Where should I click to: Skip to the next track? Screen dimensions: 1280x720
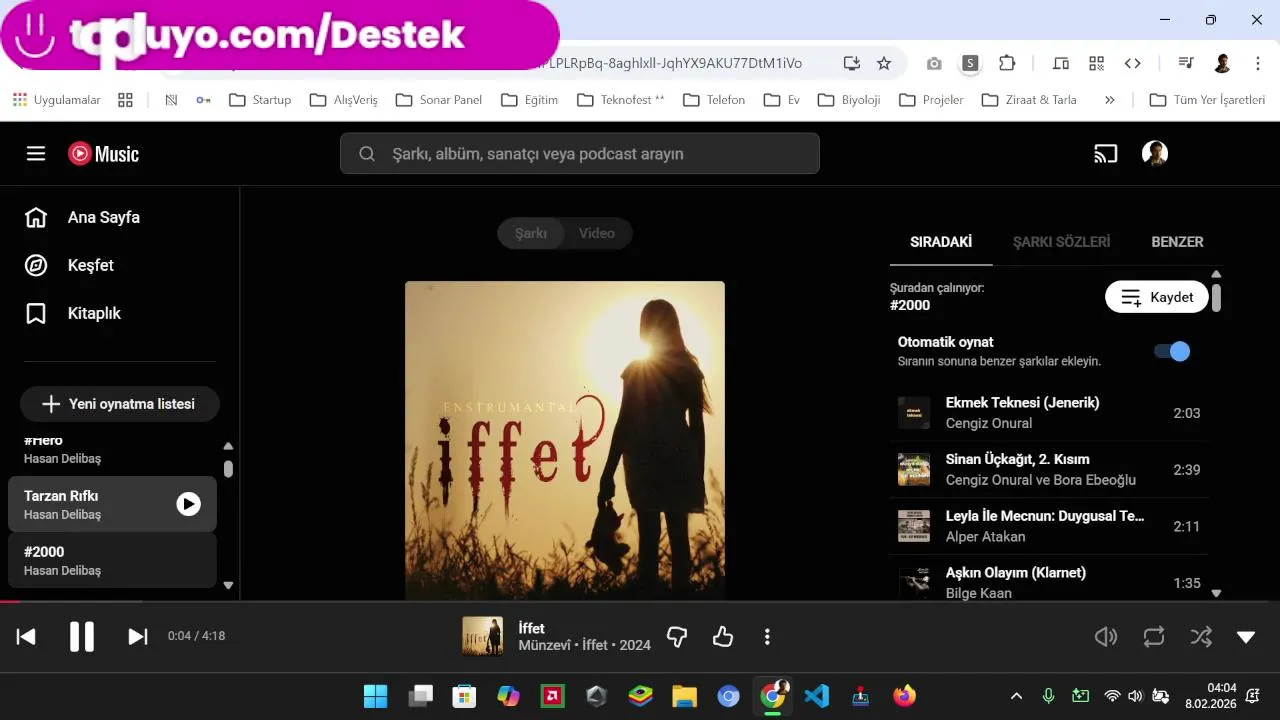tap(138, 637)
